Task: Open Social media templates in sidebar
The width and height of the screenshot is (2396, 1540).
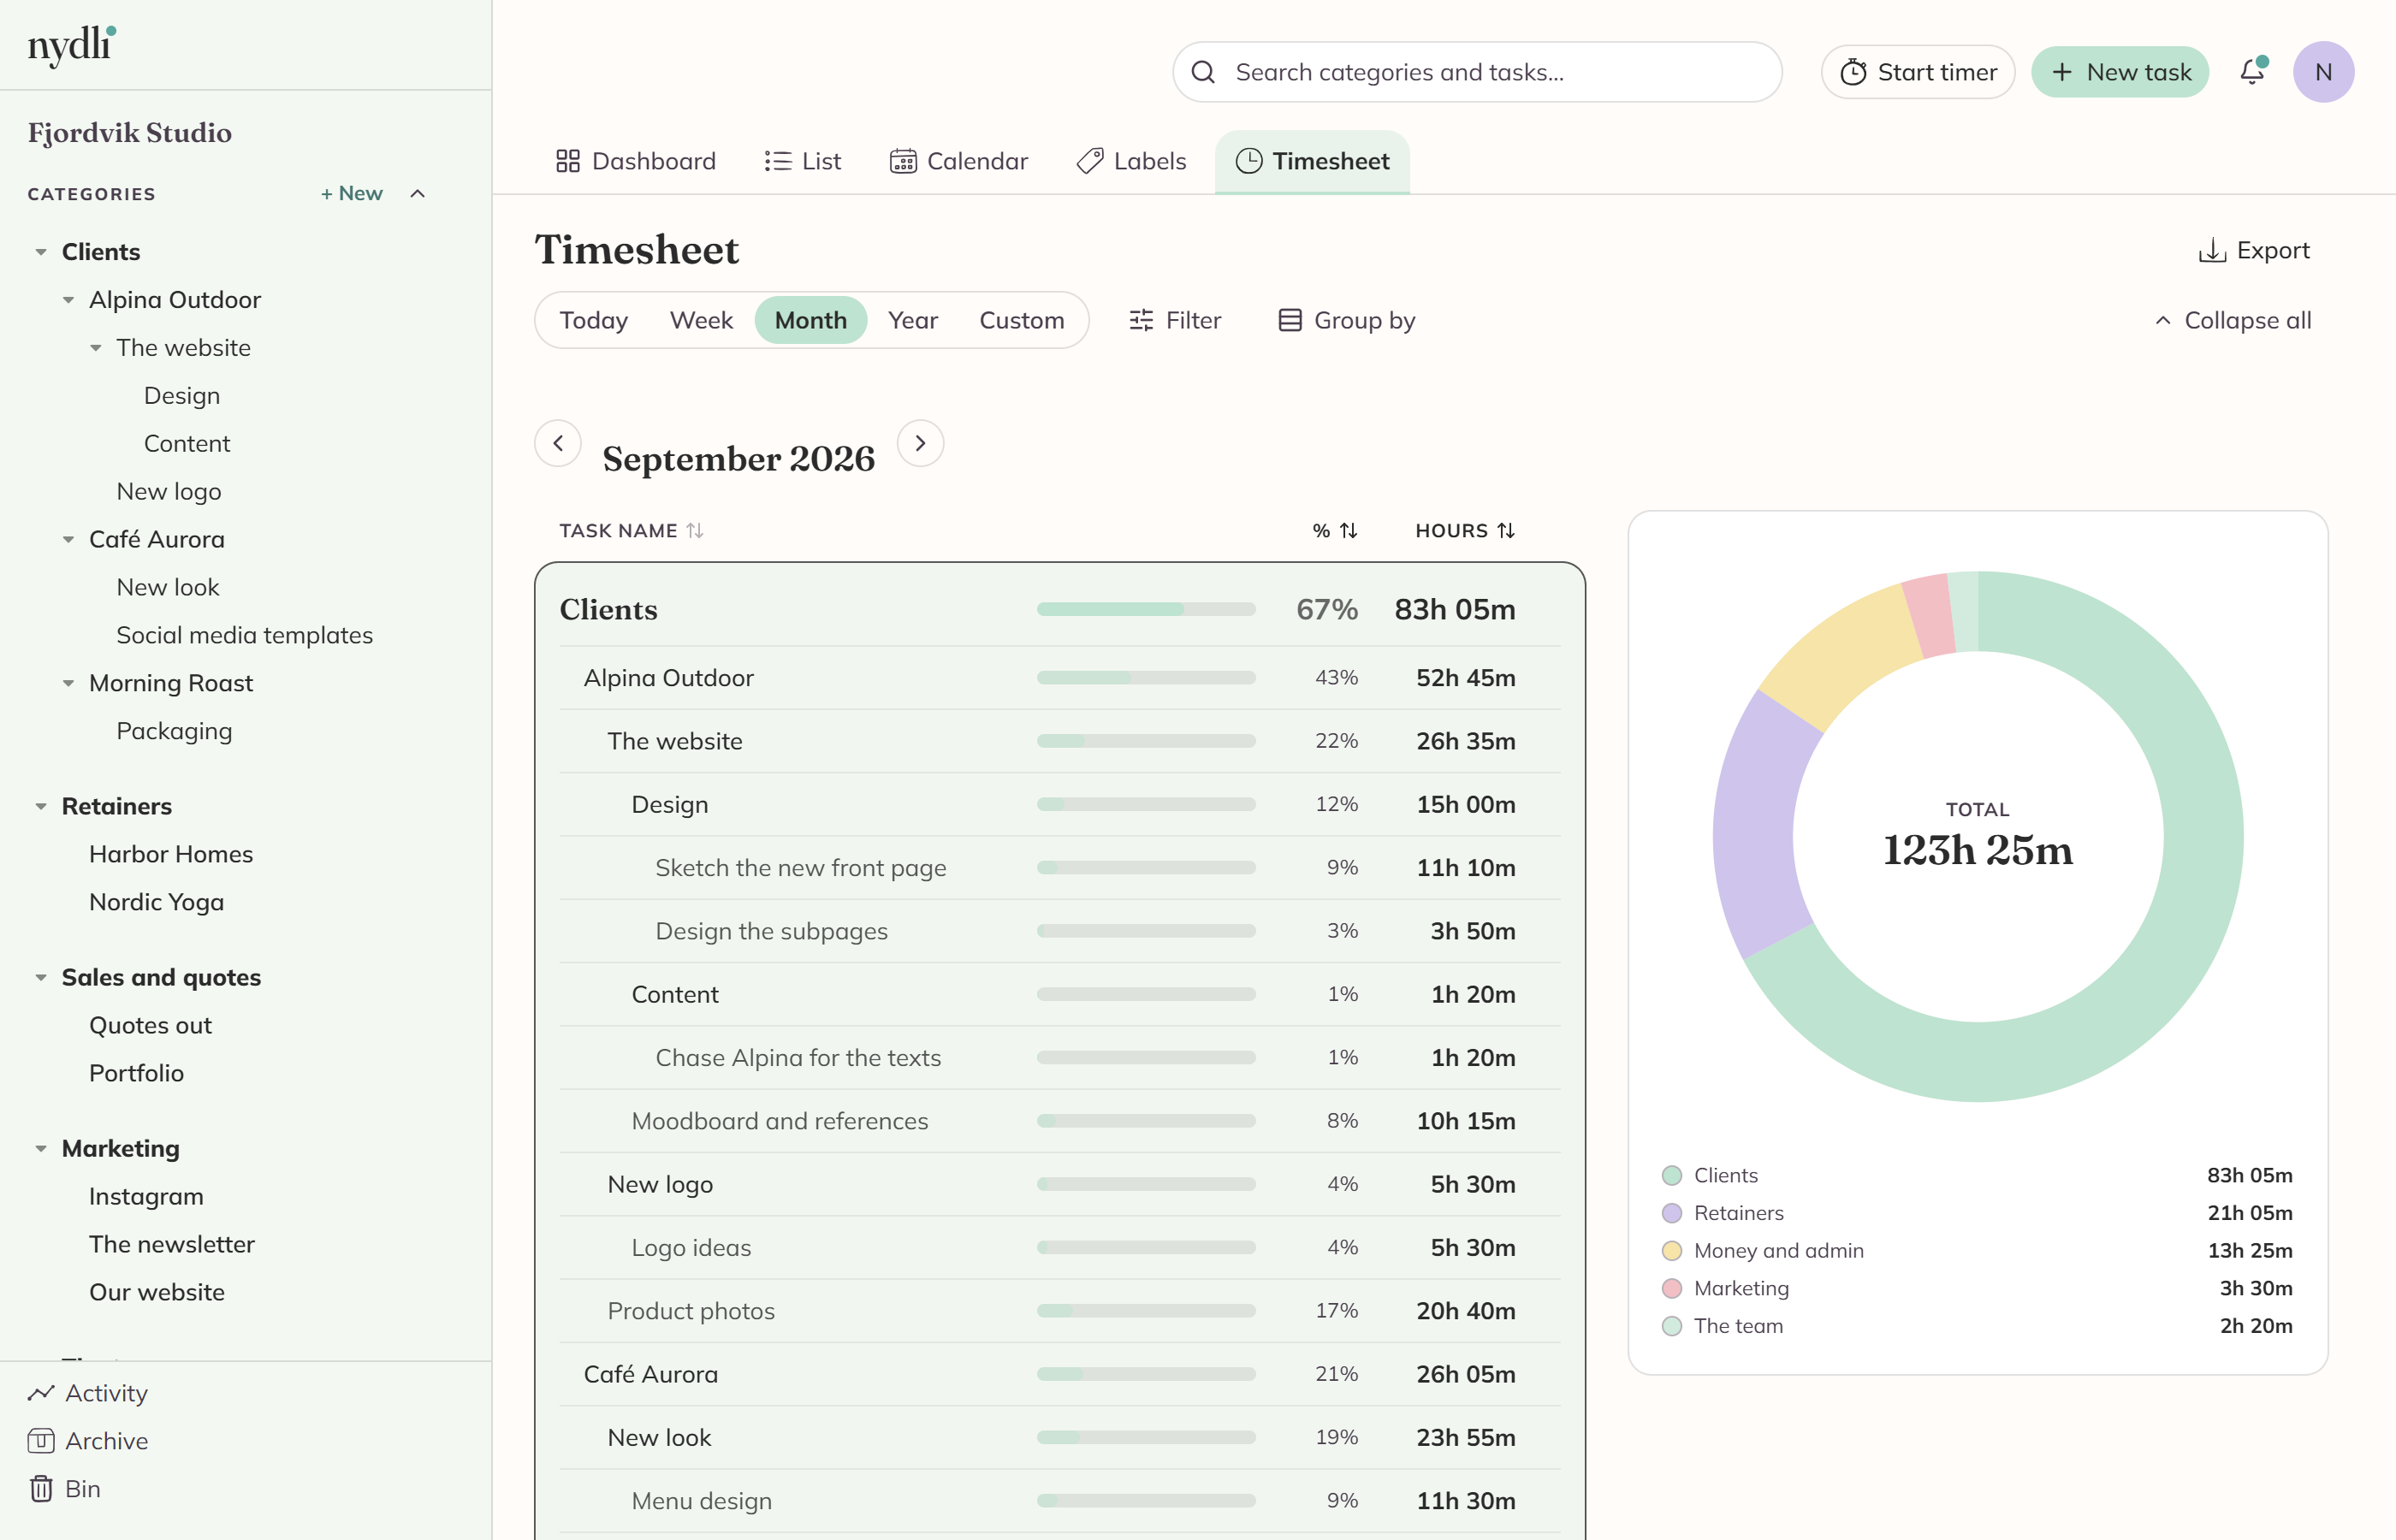Action: coord(244,635)
